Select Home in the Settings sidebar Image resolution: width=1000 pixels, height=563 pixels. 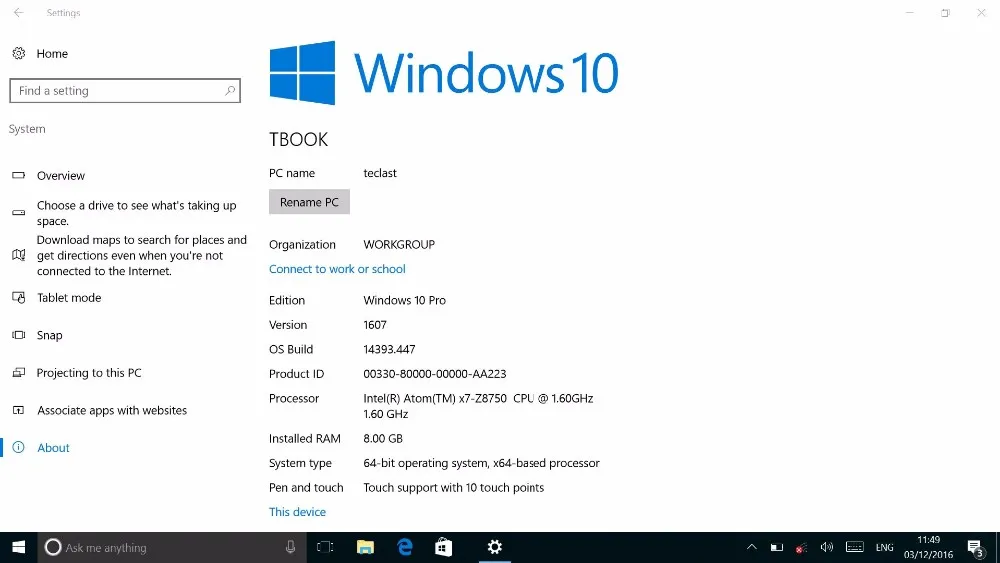[x=52, y=54]
